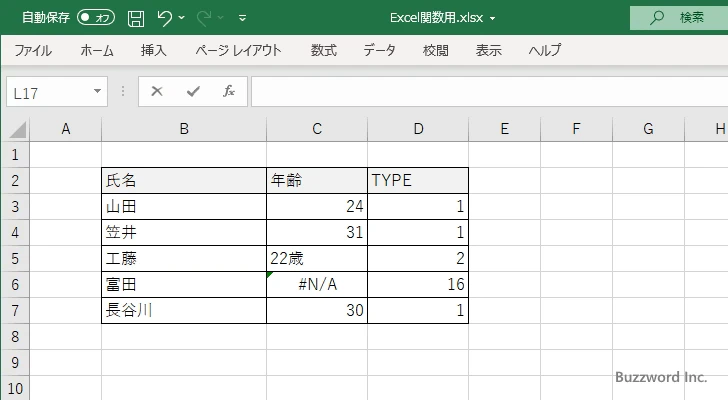
Task: Switch to the 挿入 tab
Action: (154, 50)
